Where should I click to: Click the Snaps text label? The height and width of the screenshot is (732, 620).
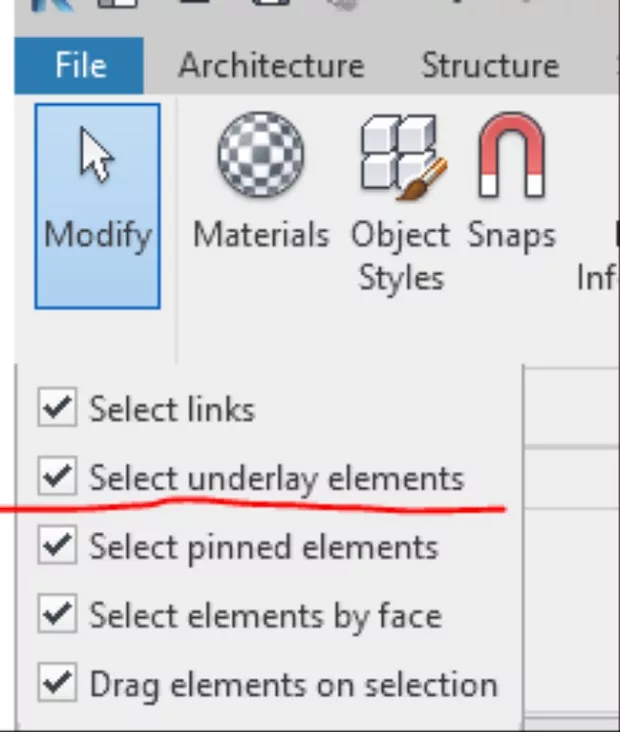[x=511, y=236]
